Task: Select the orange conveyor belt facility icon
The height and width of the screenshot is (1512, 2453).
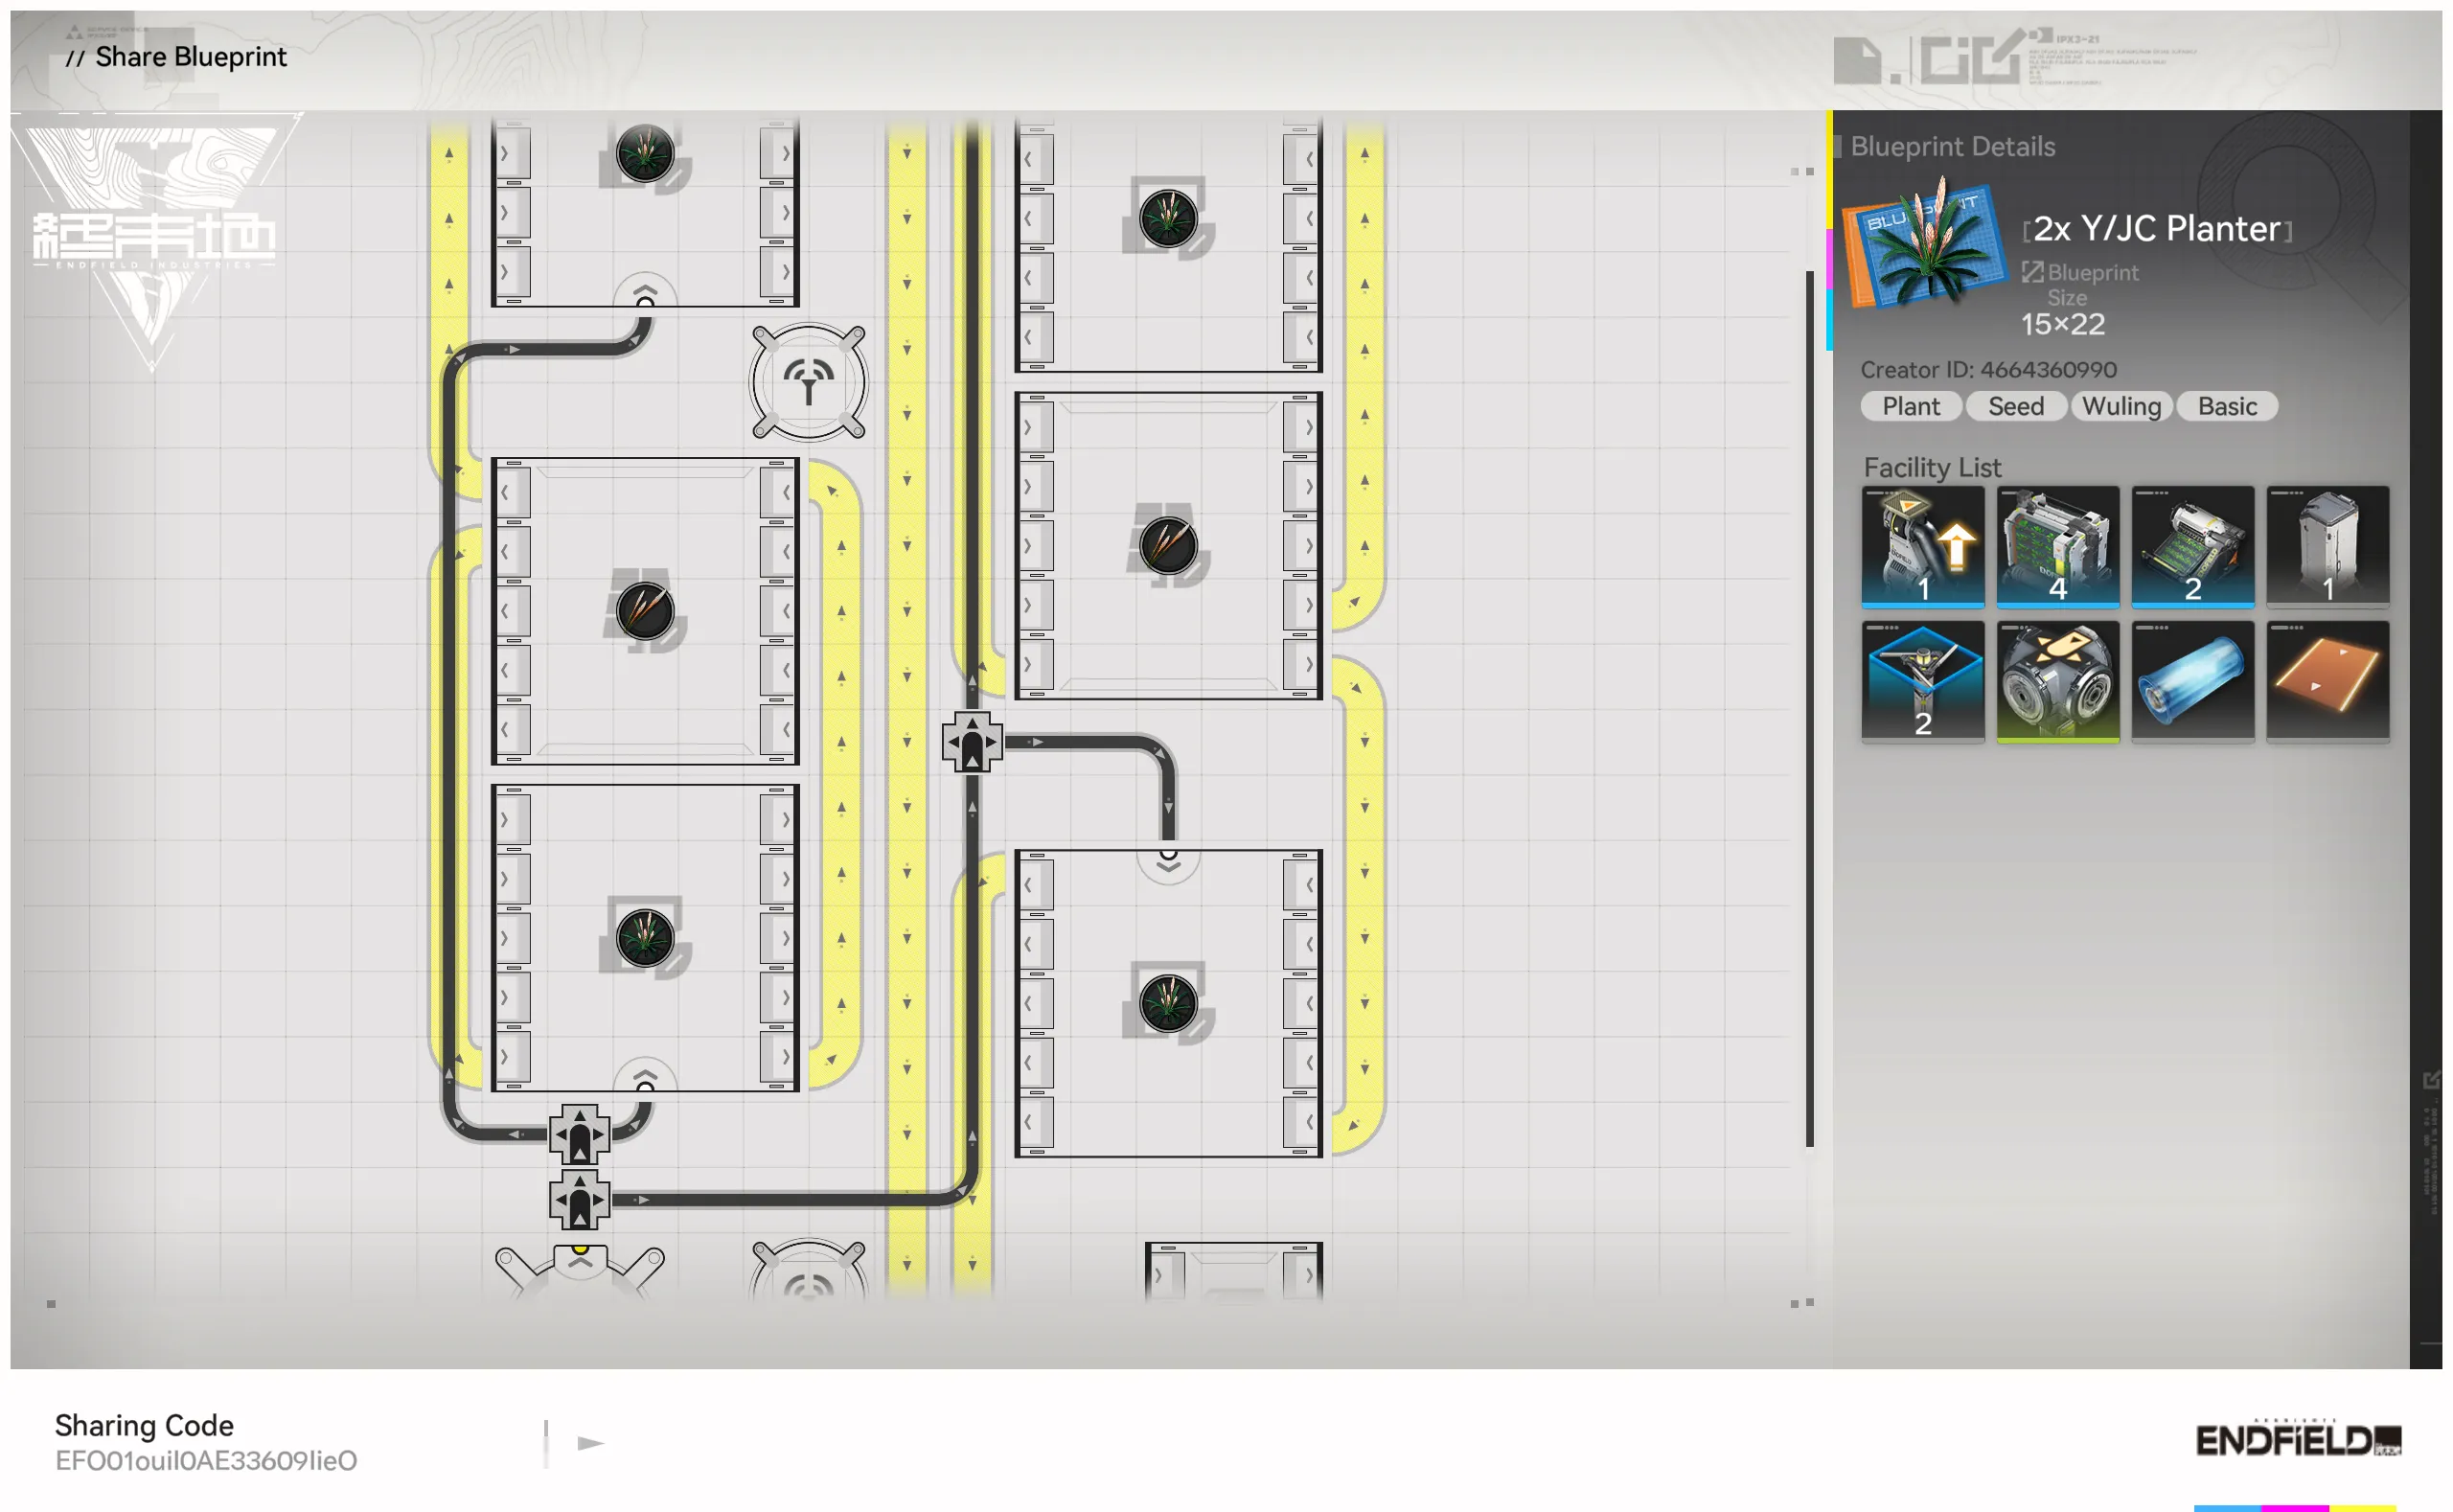Action: point(2327,681)
